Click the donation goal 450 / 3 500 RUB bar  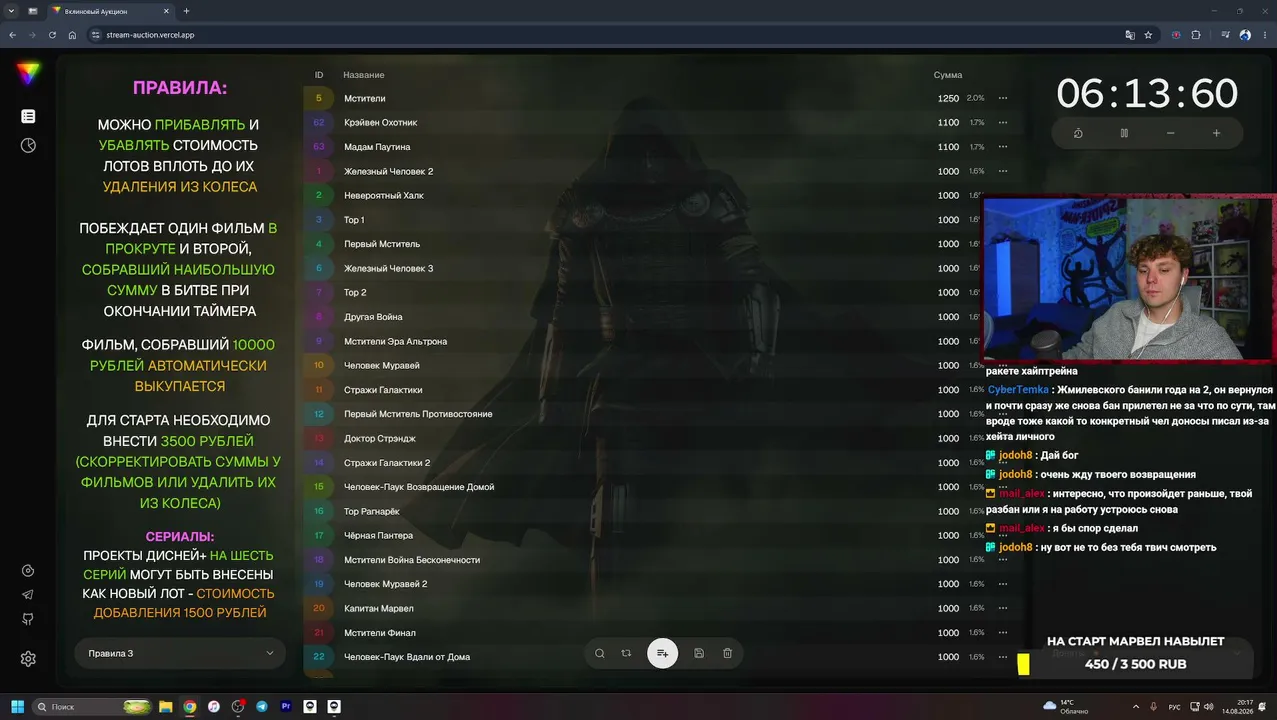click(1135, 664)
